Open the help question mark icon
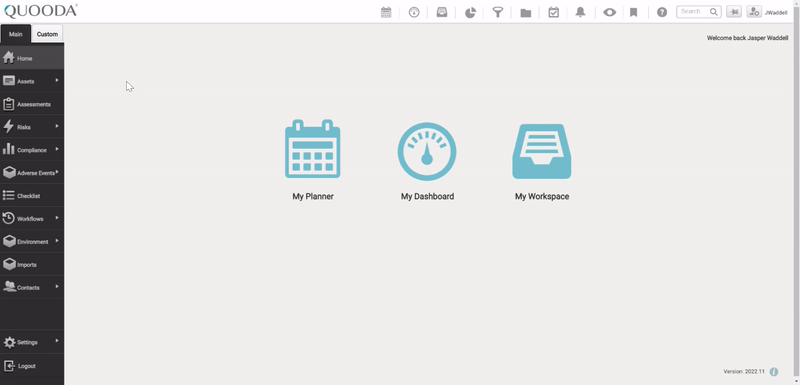The width and height of the screenshot is (800, 385). (662, 12)
